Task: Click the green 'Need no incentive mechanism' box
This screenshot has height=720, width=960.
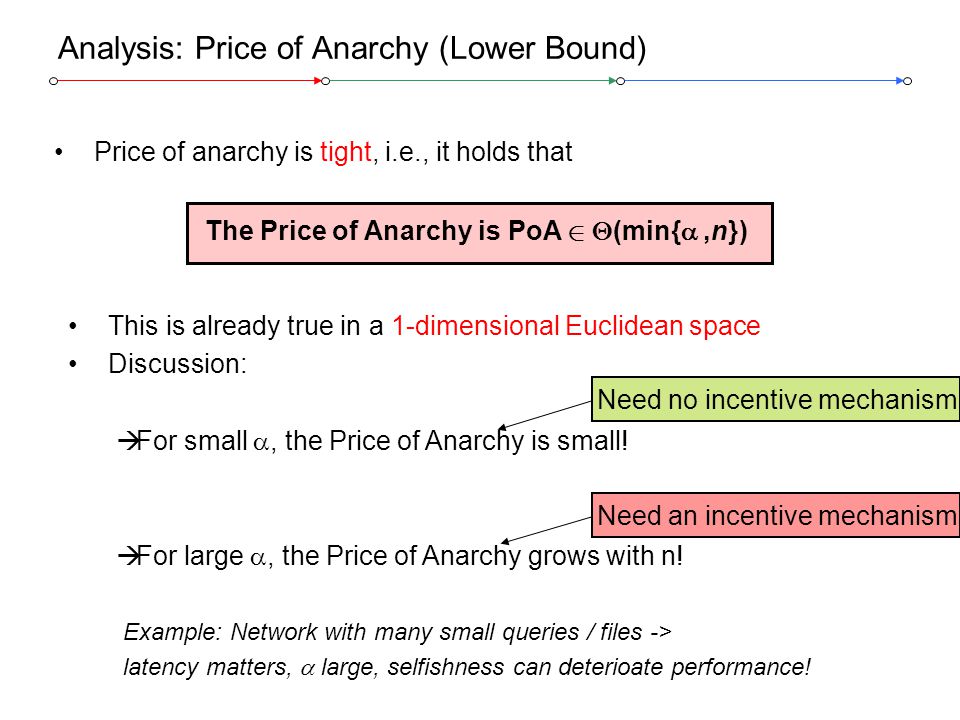Action: click(775, 399)
